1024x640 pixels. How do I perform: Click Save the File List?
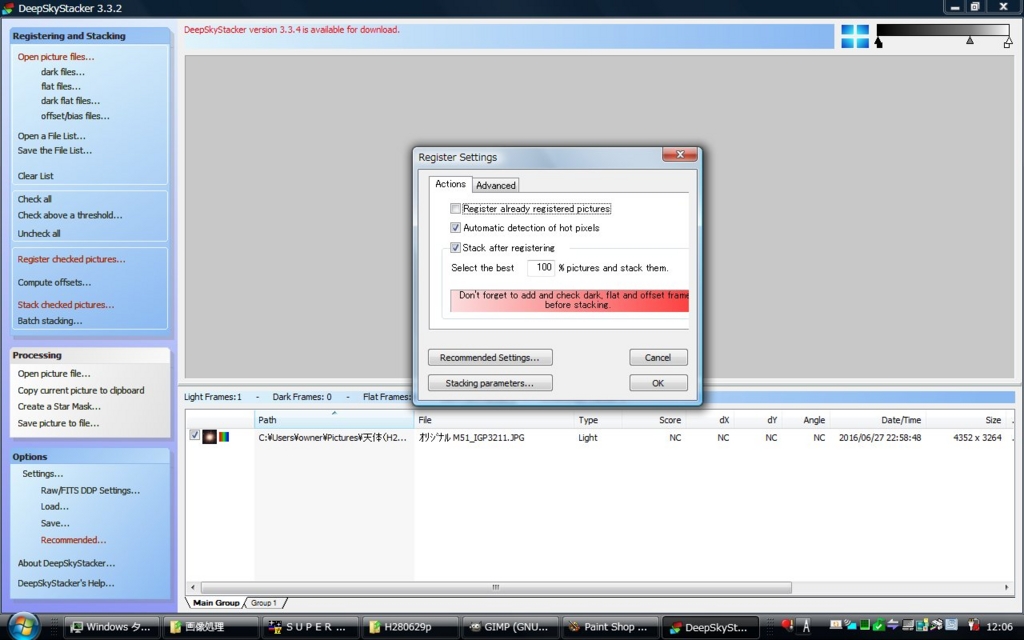[55, 150]
